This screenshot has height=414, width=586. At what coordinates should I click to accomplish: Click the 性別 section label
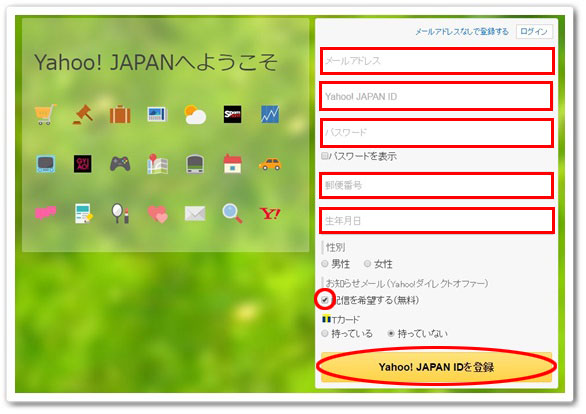[336, 247]
